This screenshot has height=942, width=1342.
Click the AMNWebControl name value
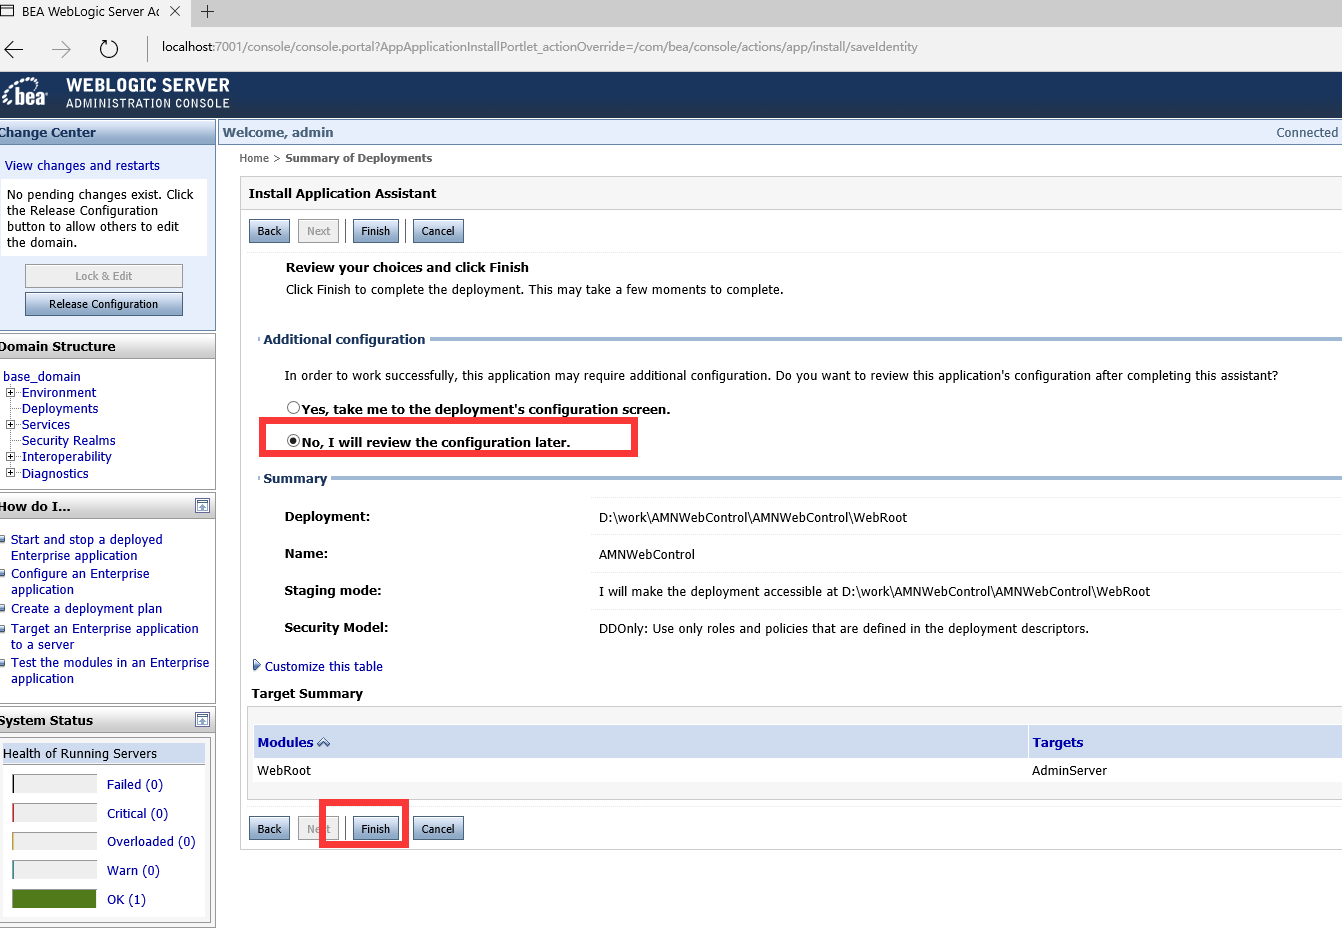coord(646,555)
